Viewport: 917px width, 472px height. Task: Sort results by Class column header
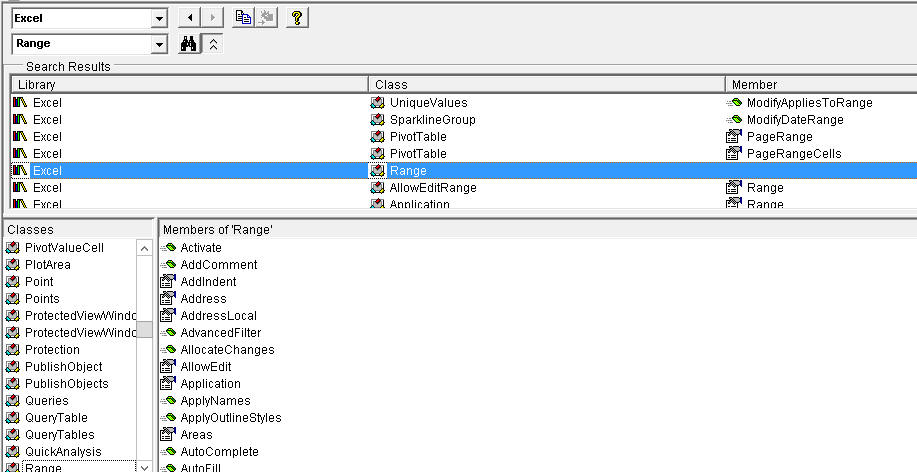(x=547, y=85)
